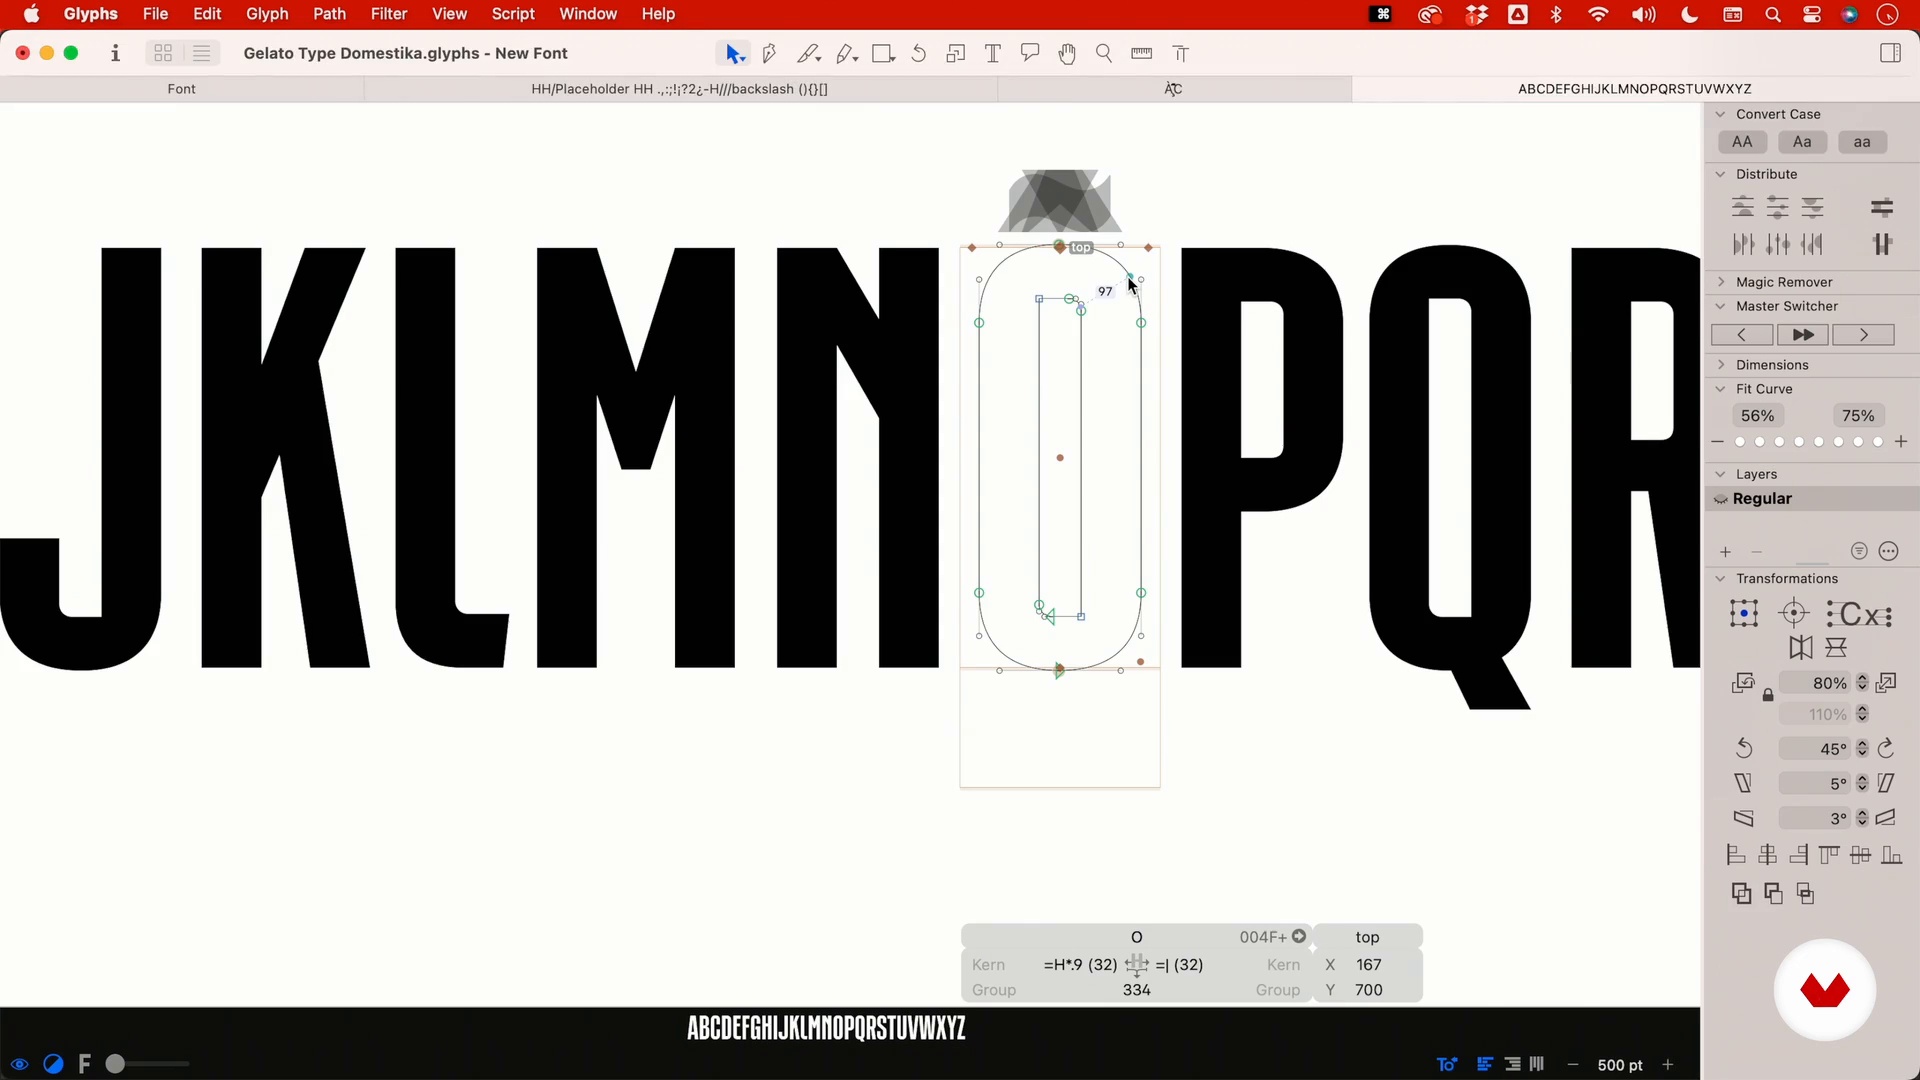Toggle the F features button in bottom bar
The height and width of the screenshot is (1080, 1920).
(x=85, y=1065)
